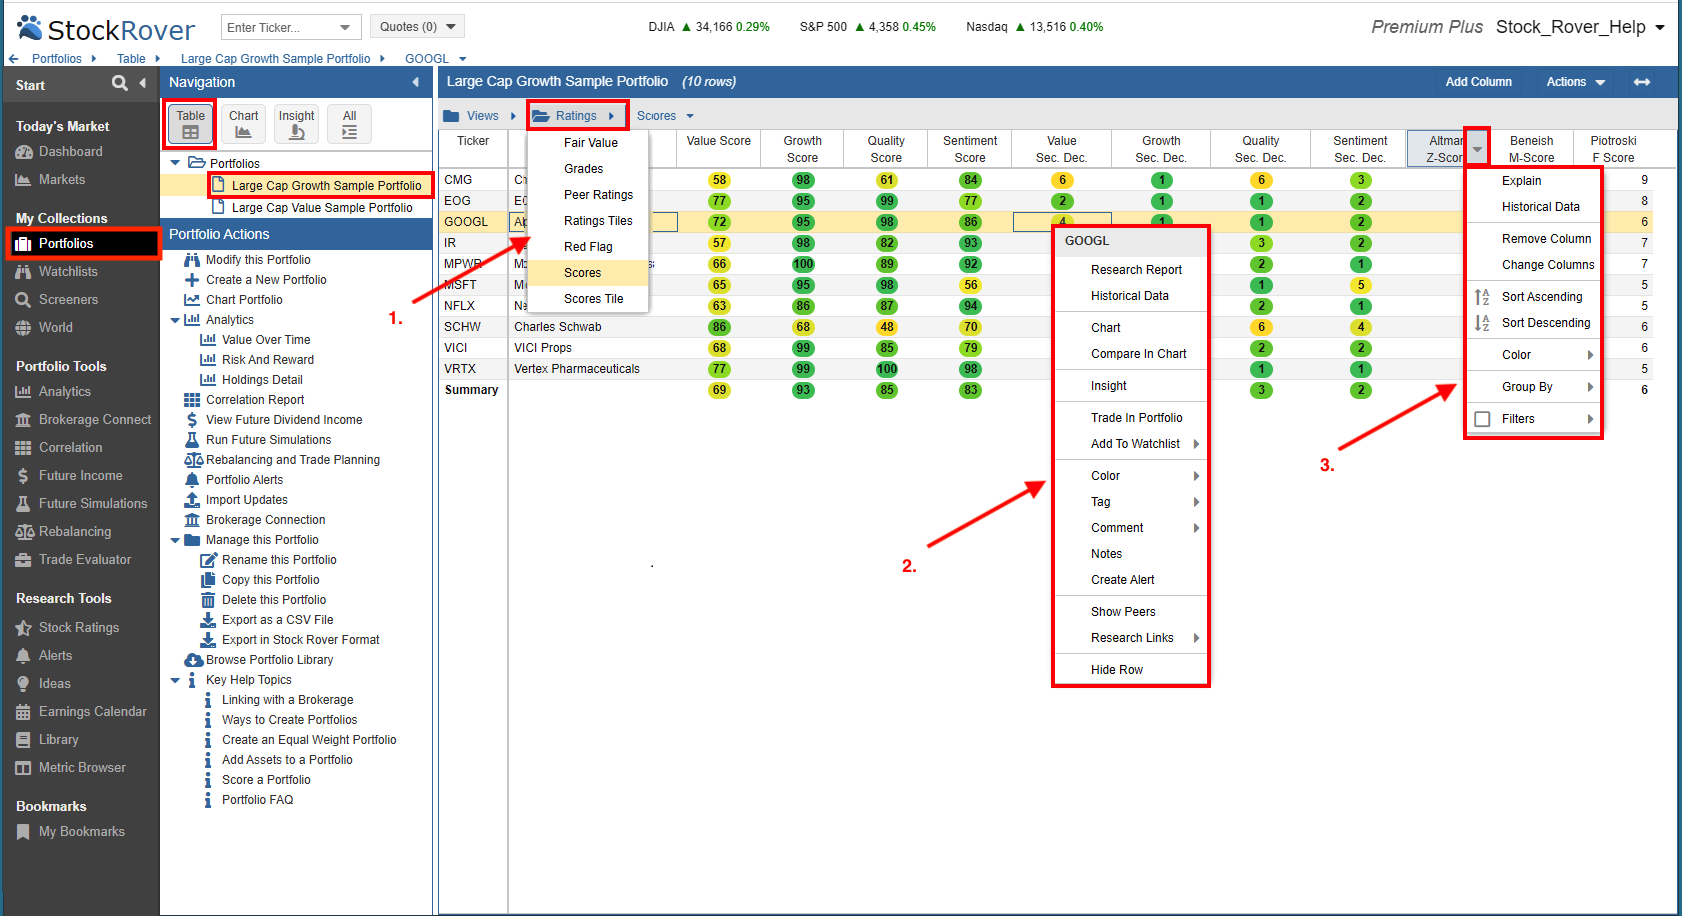Toggle the Filters checkbox in column menu
The height and width of the screenshot is (916, 1682).
click(1482, 419)
